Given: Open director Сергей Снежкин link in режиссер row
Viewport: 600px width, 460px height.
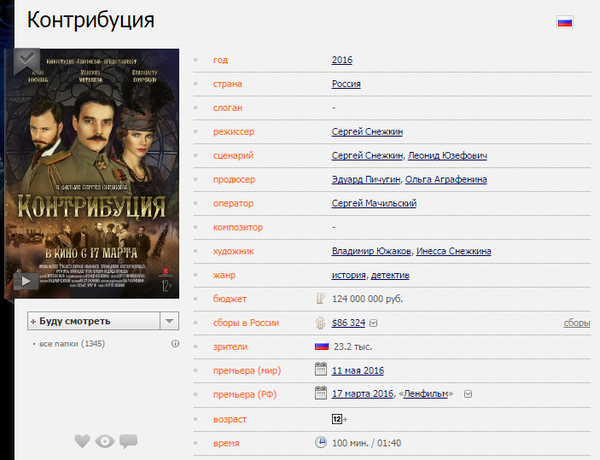Looking at the screenshot, I should click(x=367, y=131).
